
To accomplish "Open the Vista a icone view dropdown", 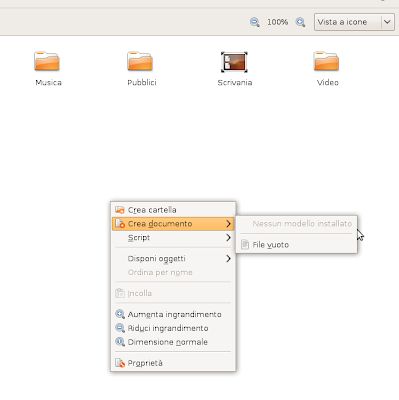I will [x=354, y=22].
